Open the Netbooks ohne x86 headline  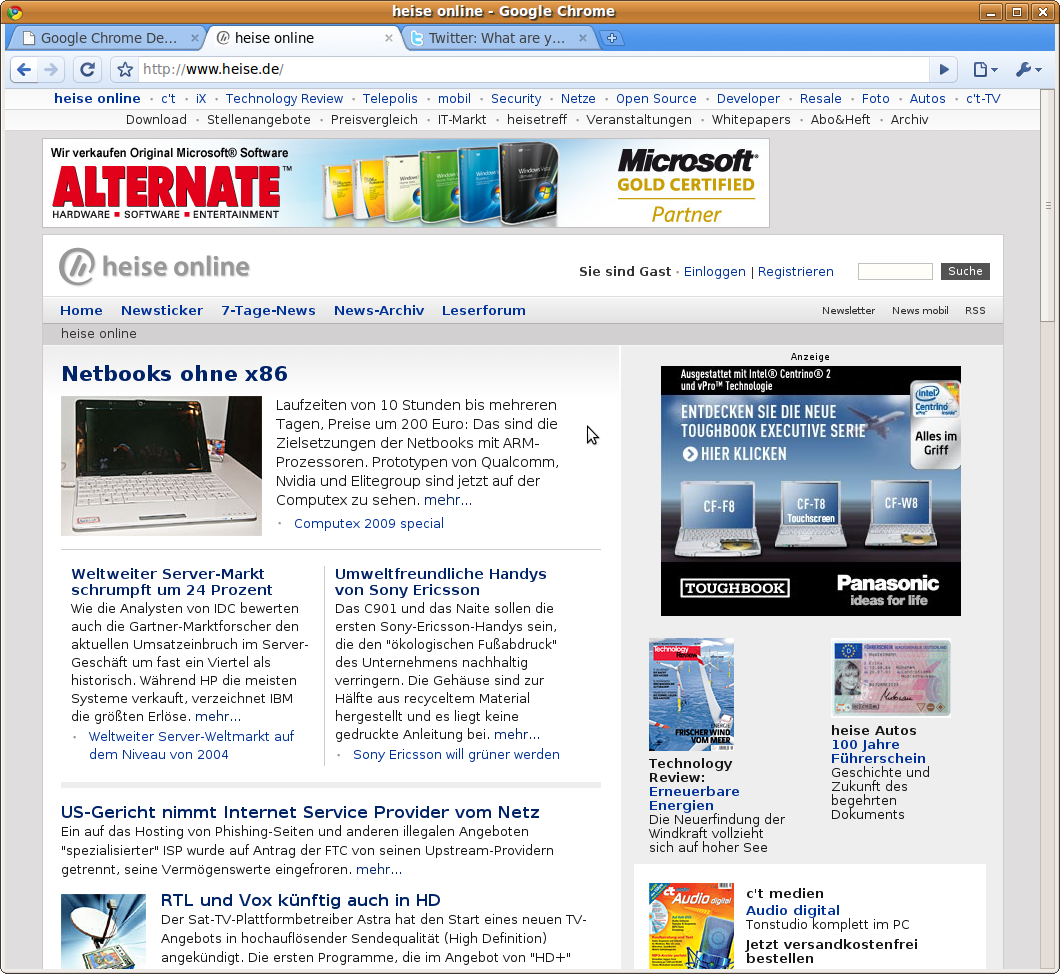coord(174,374)
